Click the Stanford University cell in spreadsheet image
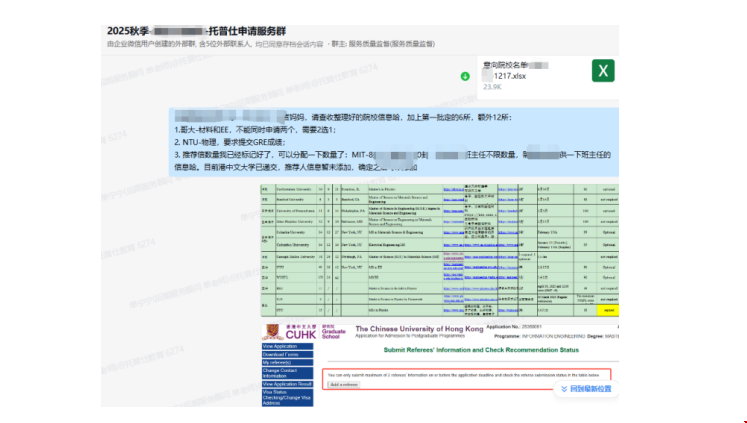747x423 pixels. click(296, 200)
